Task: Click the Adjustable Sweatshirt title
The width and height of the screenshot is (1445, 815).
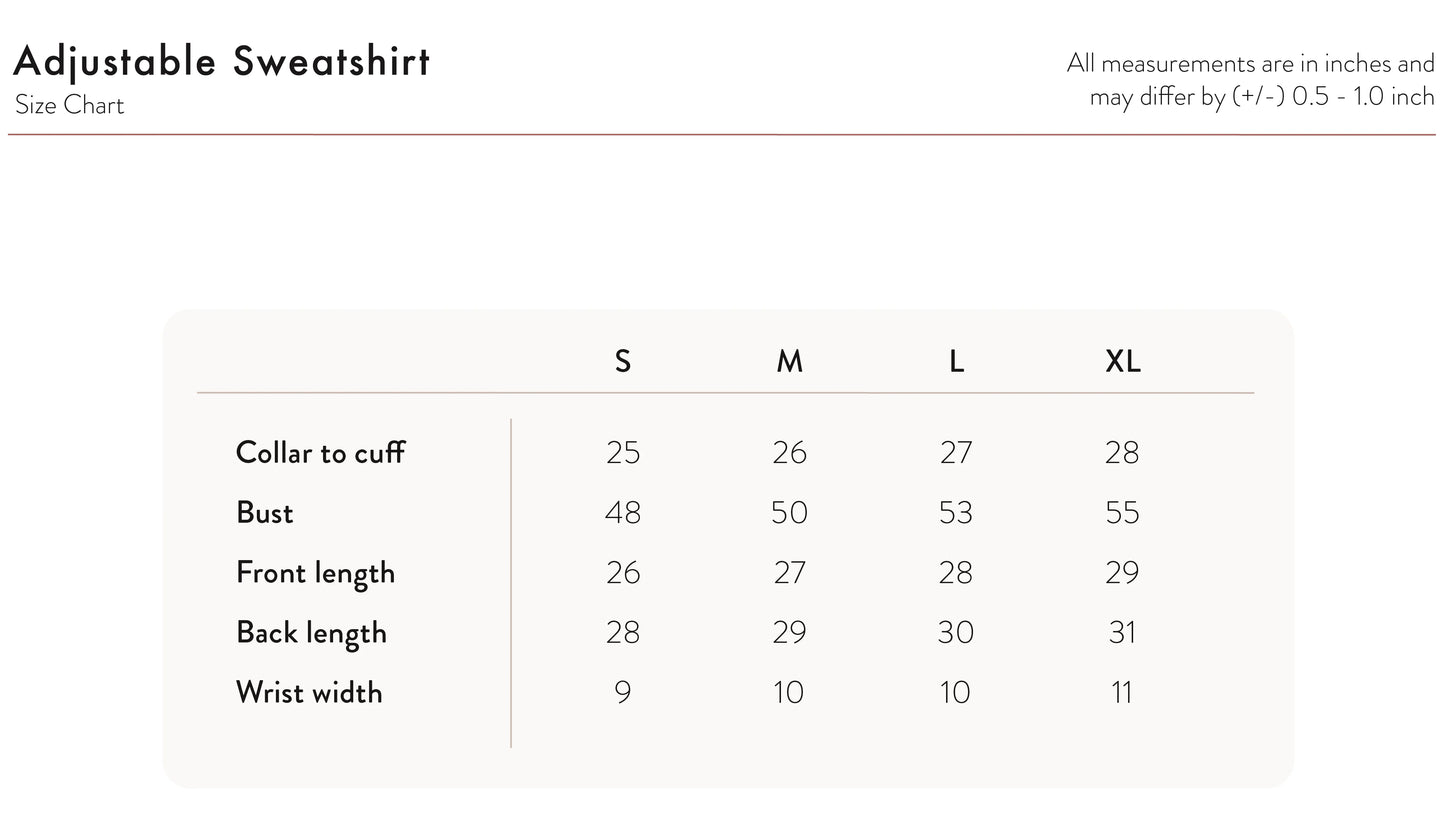Action: pyautogui.click(x=221, y=62)
